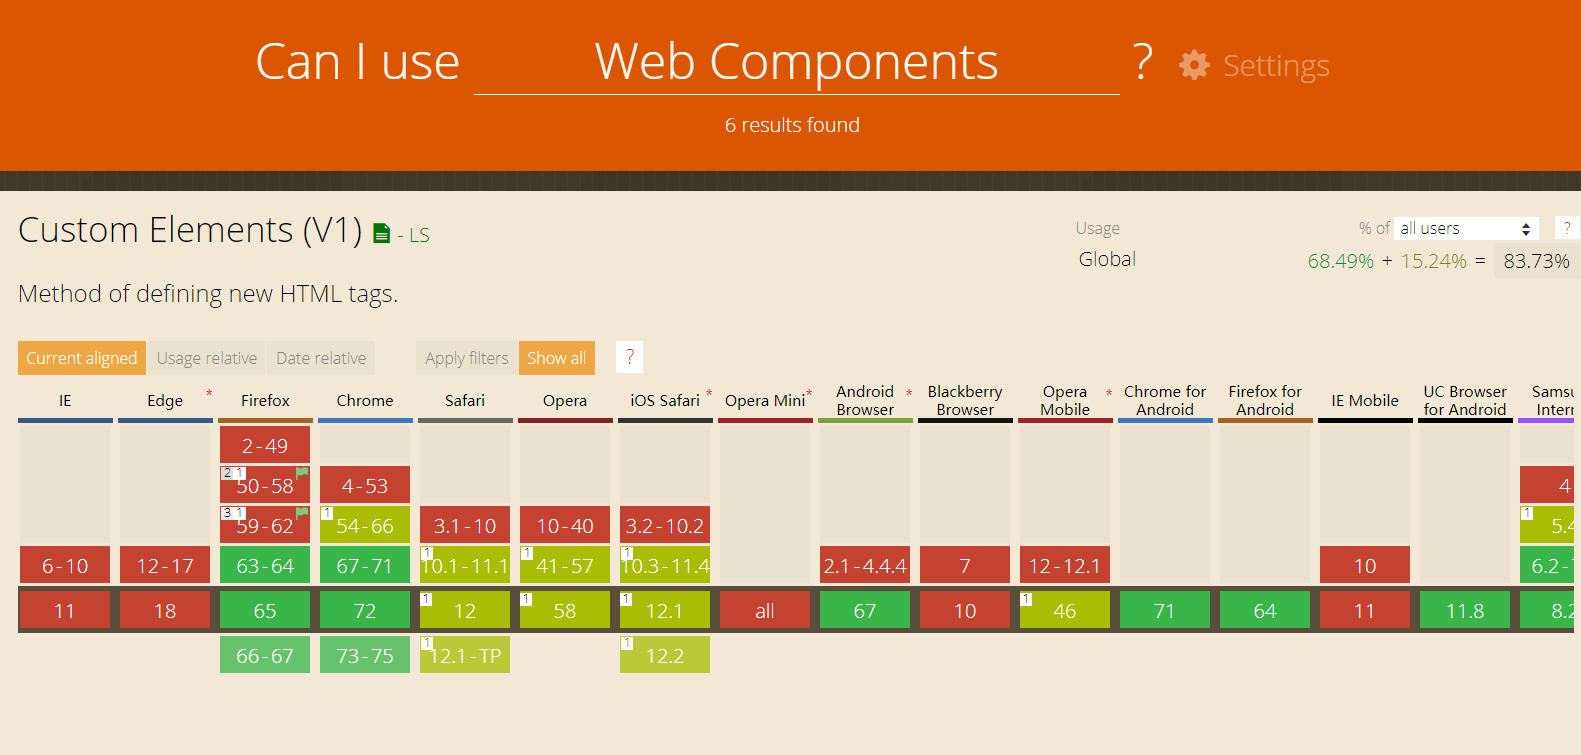
Task: Open the help question mark beside Show all
Action: [x=630, y=357]
